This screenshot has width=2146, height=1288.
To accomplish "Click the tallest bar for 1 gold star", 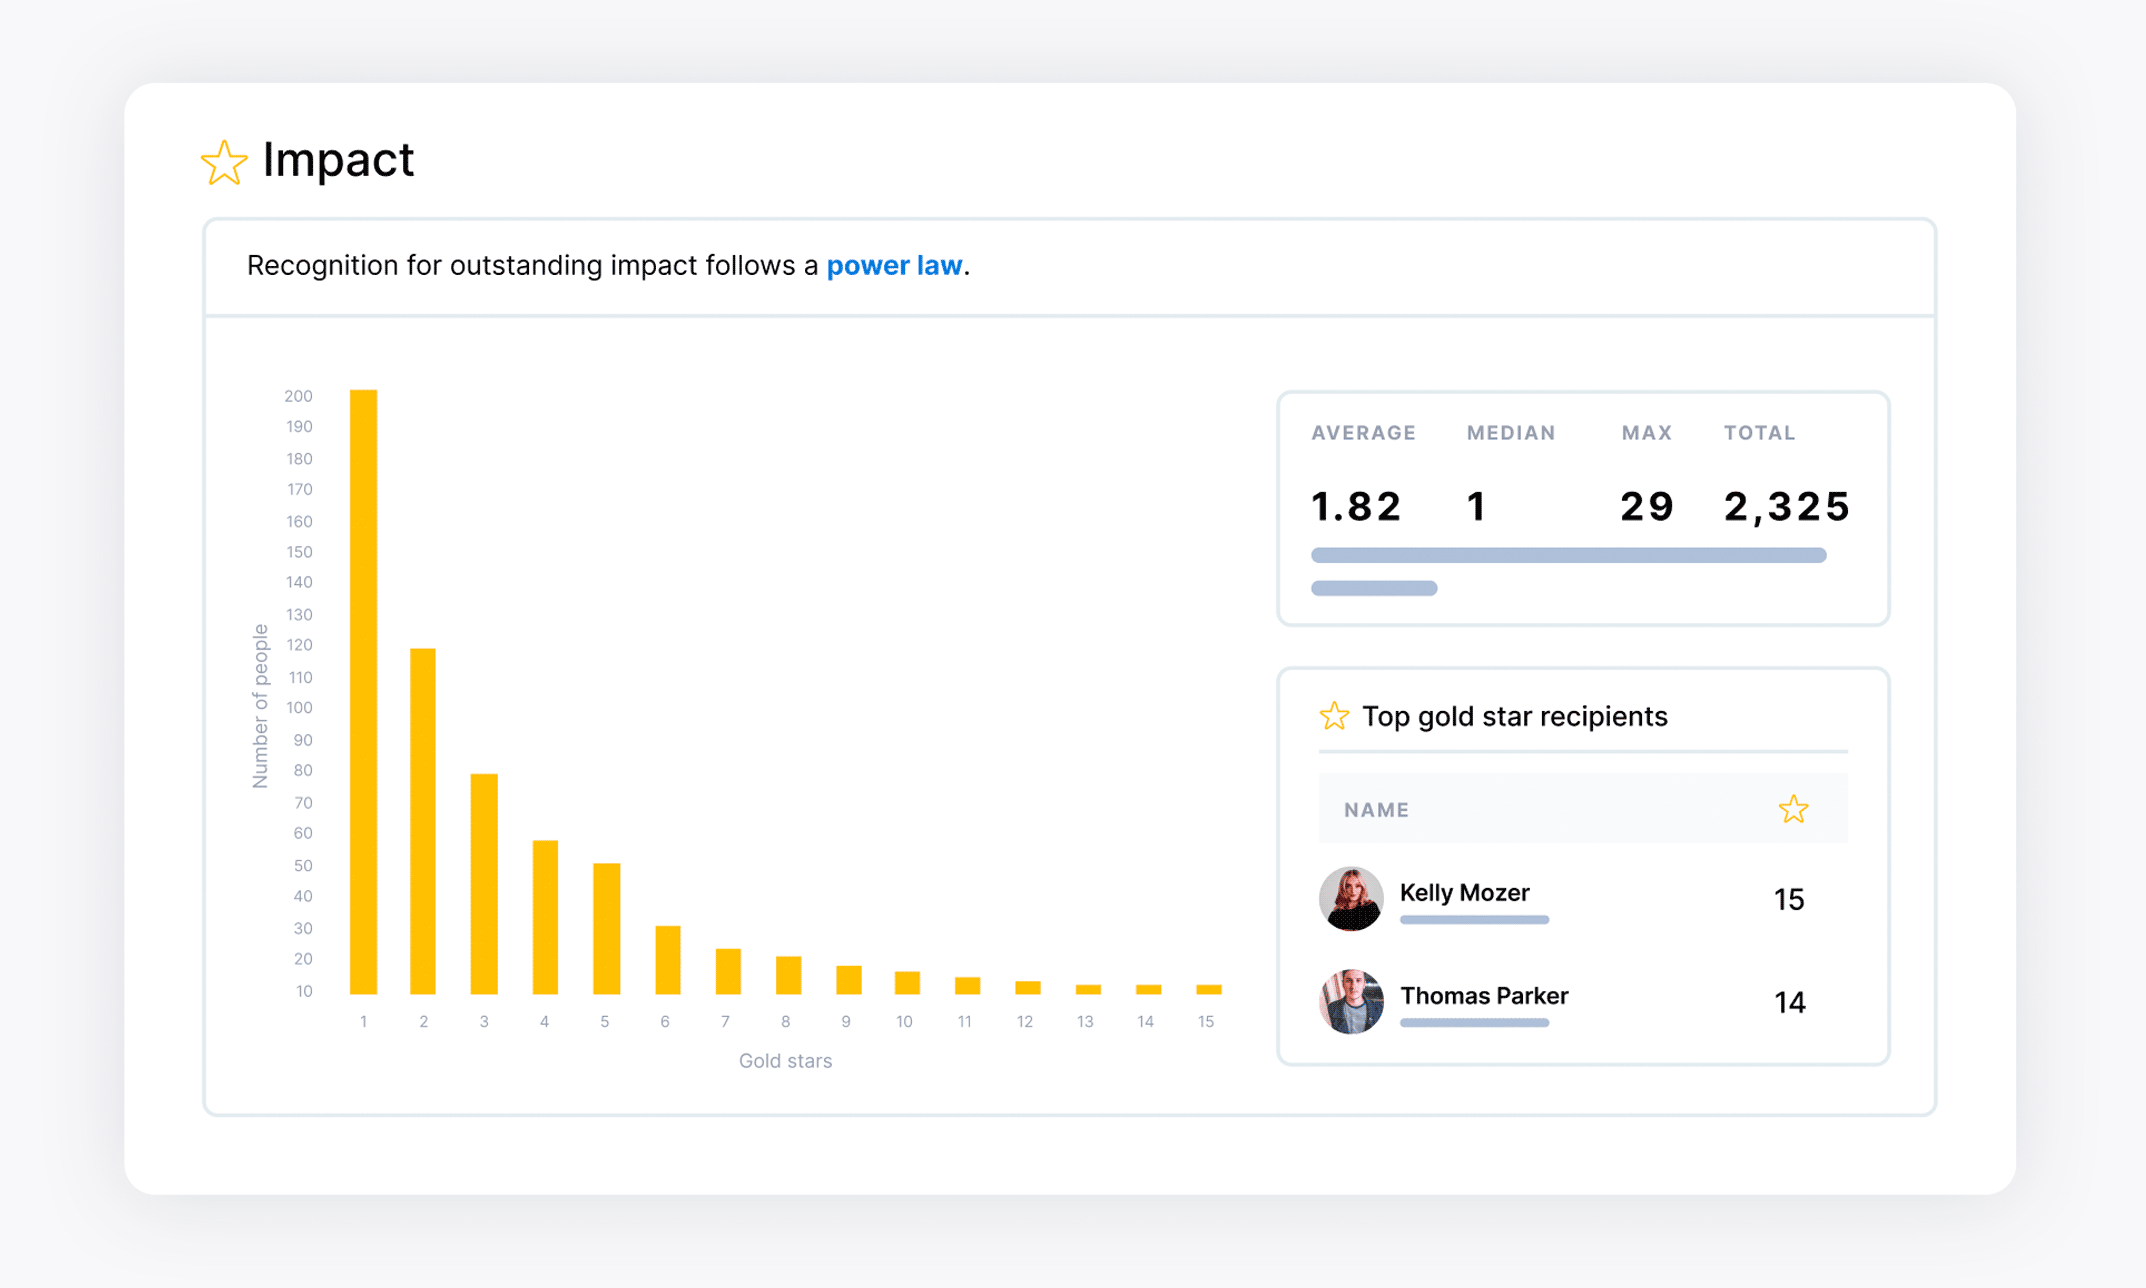I will click(x=363, y=690).
